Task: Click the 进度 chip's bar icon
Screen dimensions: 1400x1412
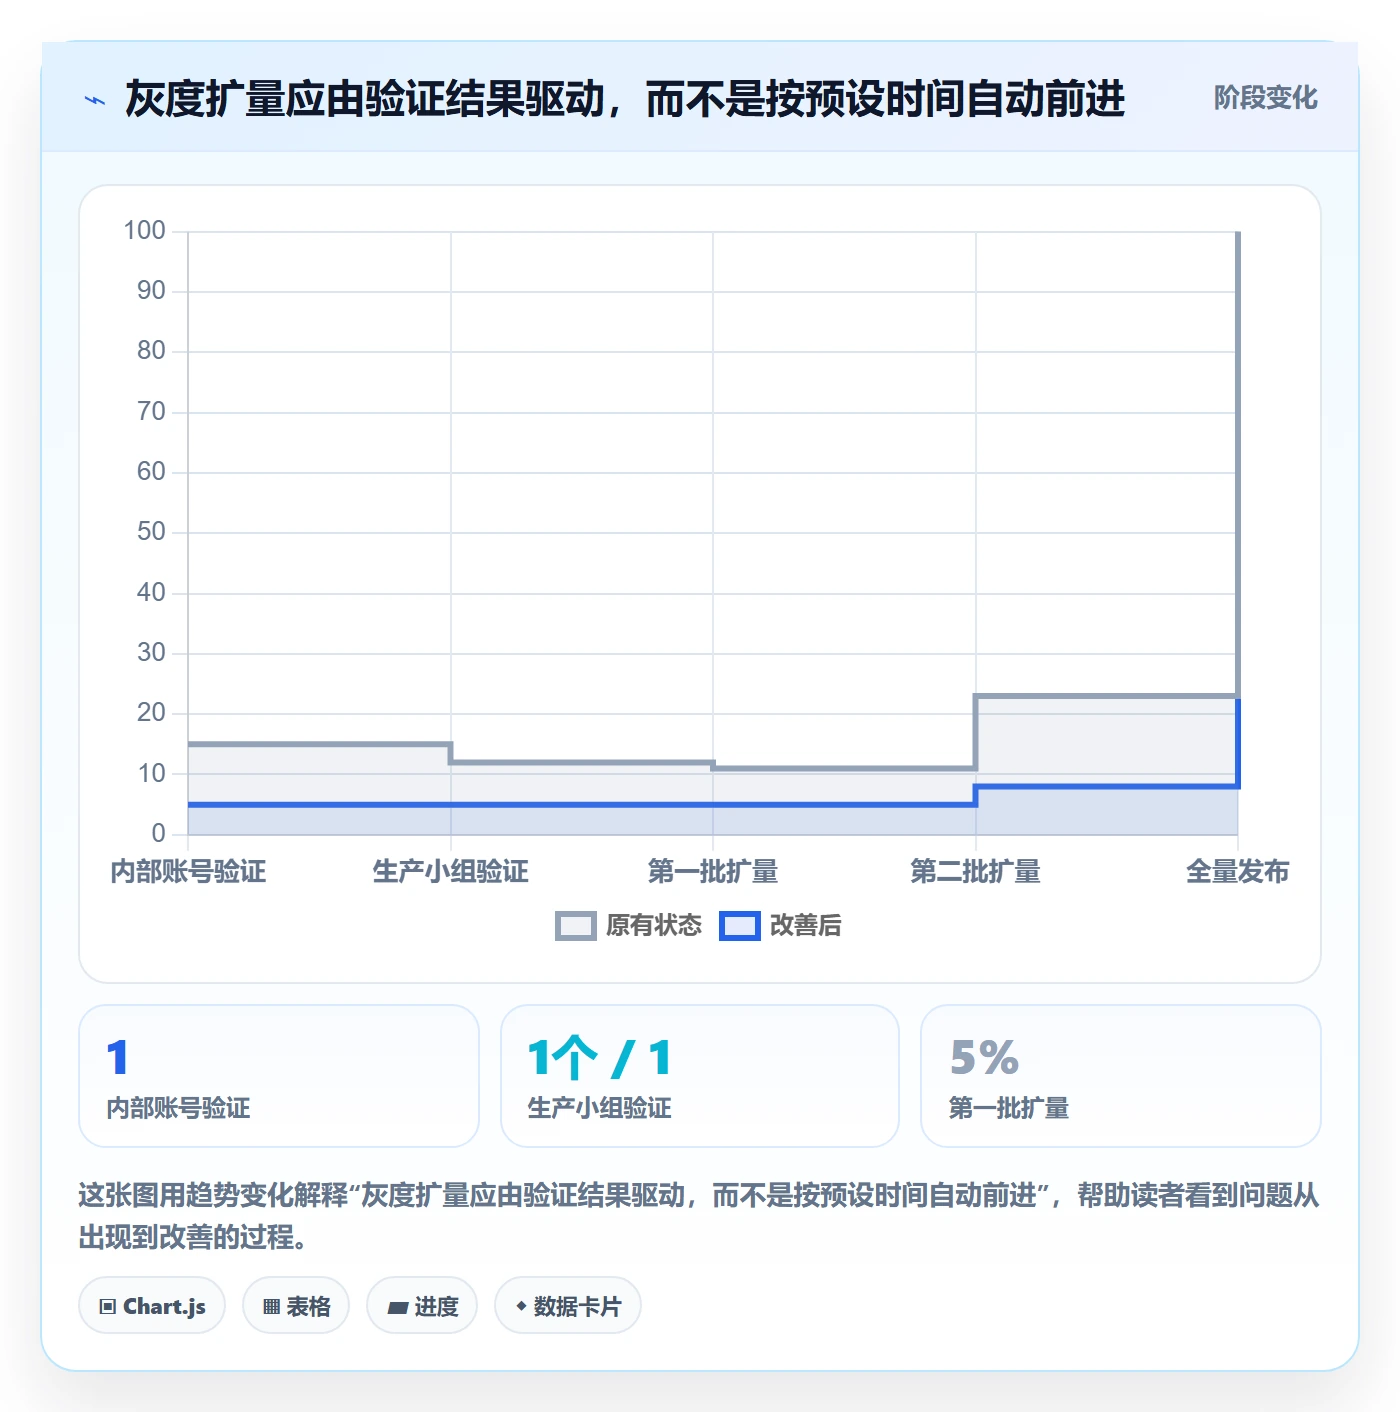Action: click(x=398, y=1307)
